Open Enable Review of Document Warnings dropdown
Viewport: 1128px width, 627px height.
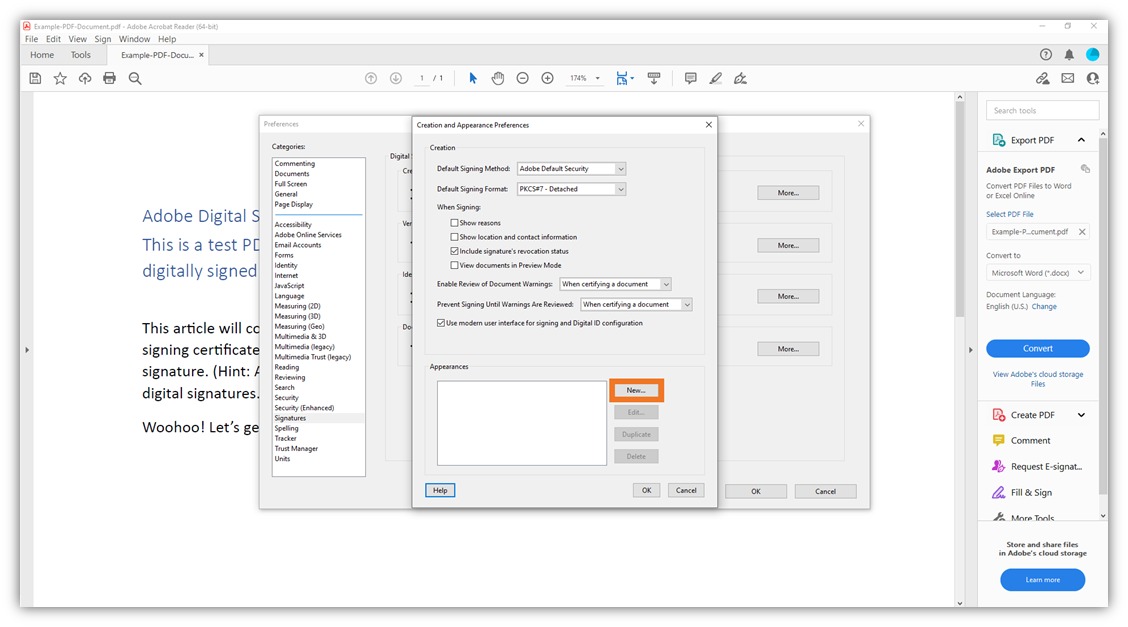coord(615,284)
